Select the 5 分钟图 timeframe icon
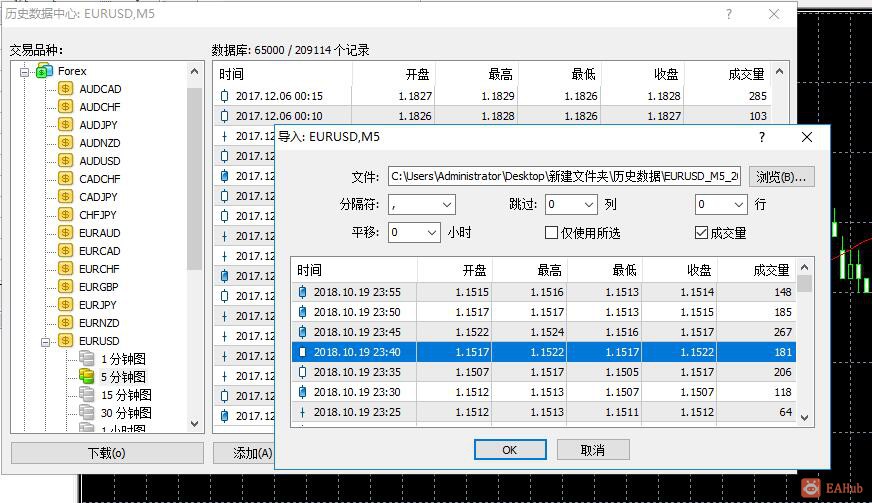872x503 pixels. tap(86, 377)
